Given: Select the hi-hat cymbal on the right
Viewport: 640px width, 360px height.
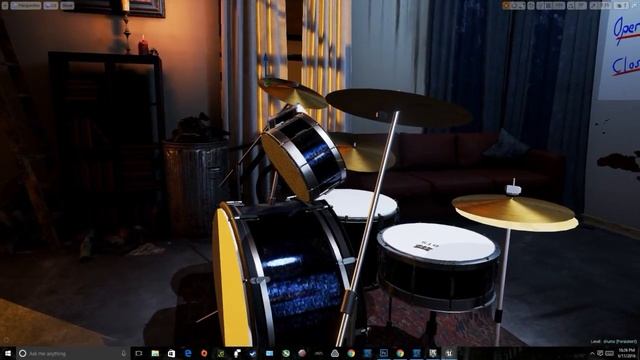Looking at the screenshot, I should point(514,212).
